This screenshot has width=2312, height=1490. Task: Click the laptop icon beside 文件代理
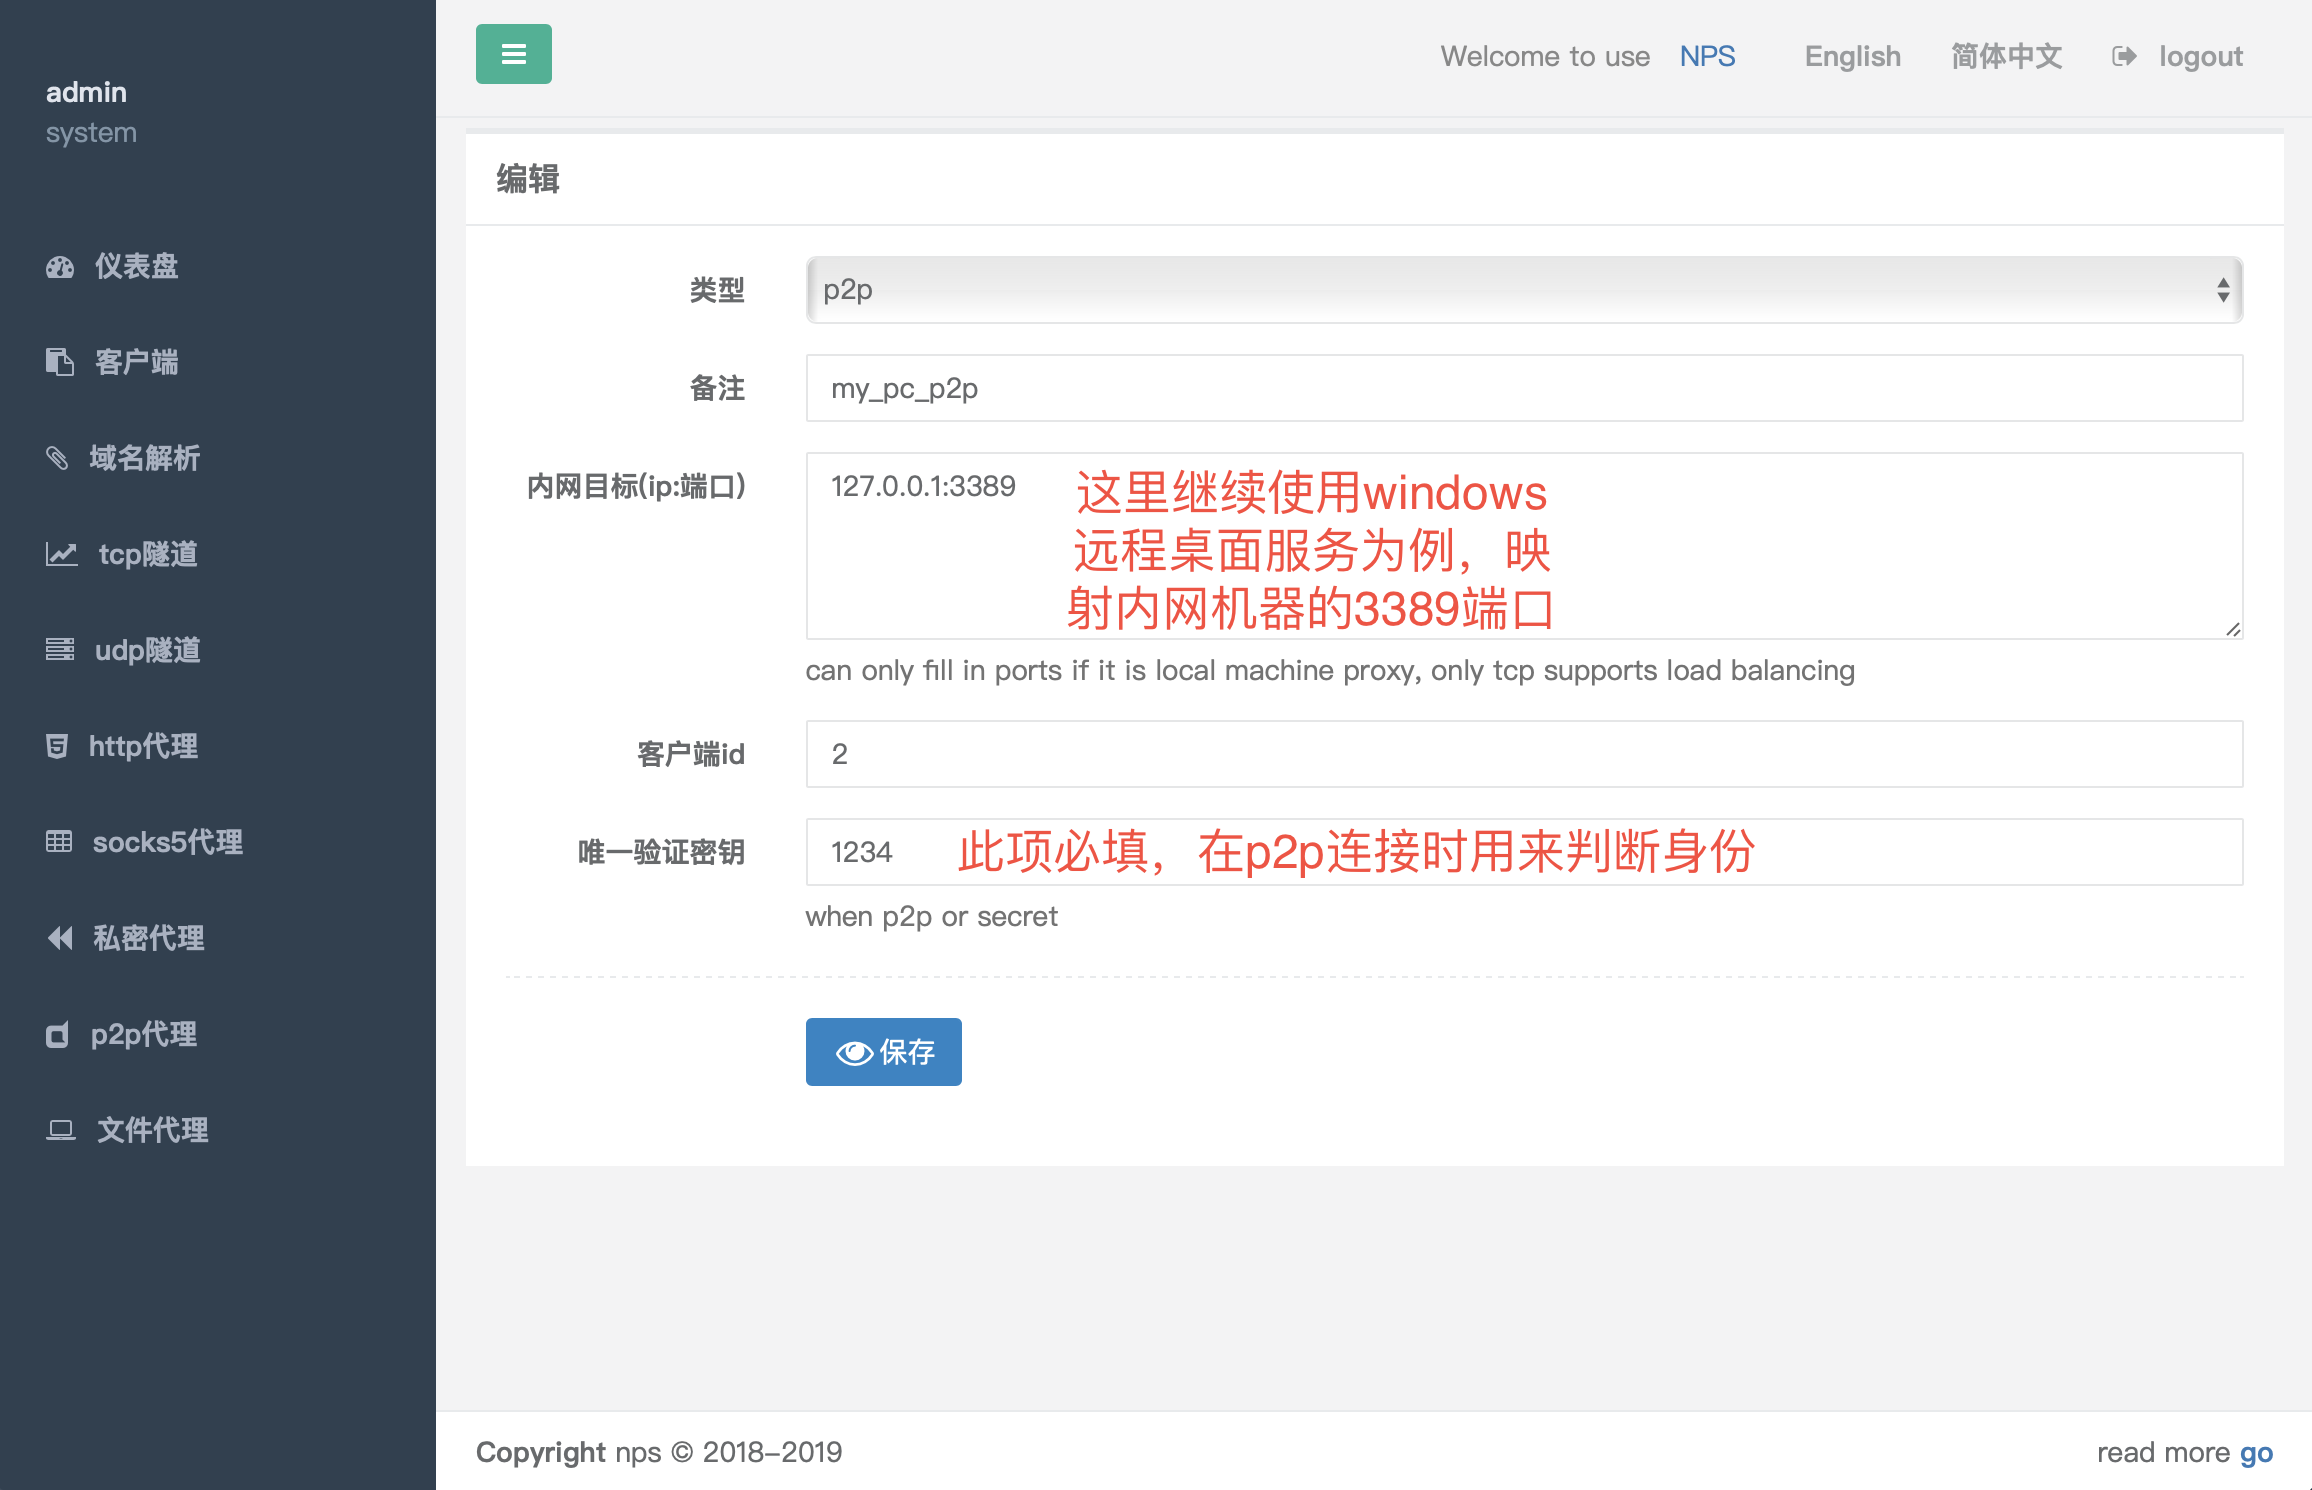(61, 1130)
